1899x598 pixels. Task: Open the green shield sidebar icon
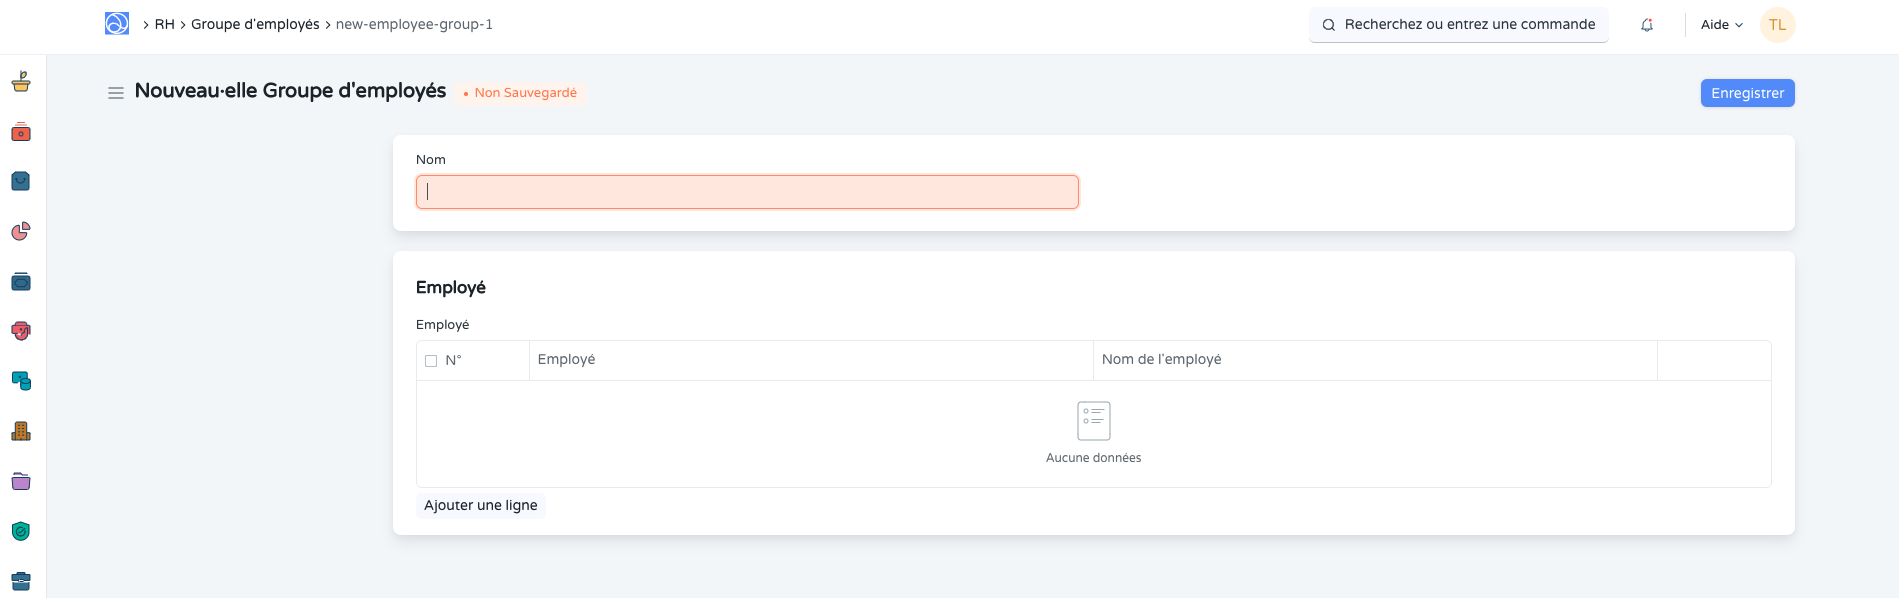point(21,532)
